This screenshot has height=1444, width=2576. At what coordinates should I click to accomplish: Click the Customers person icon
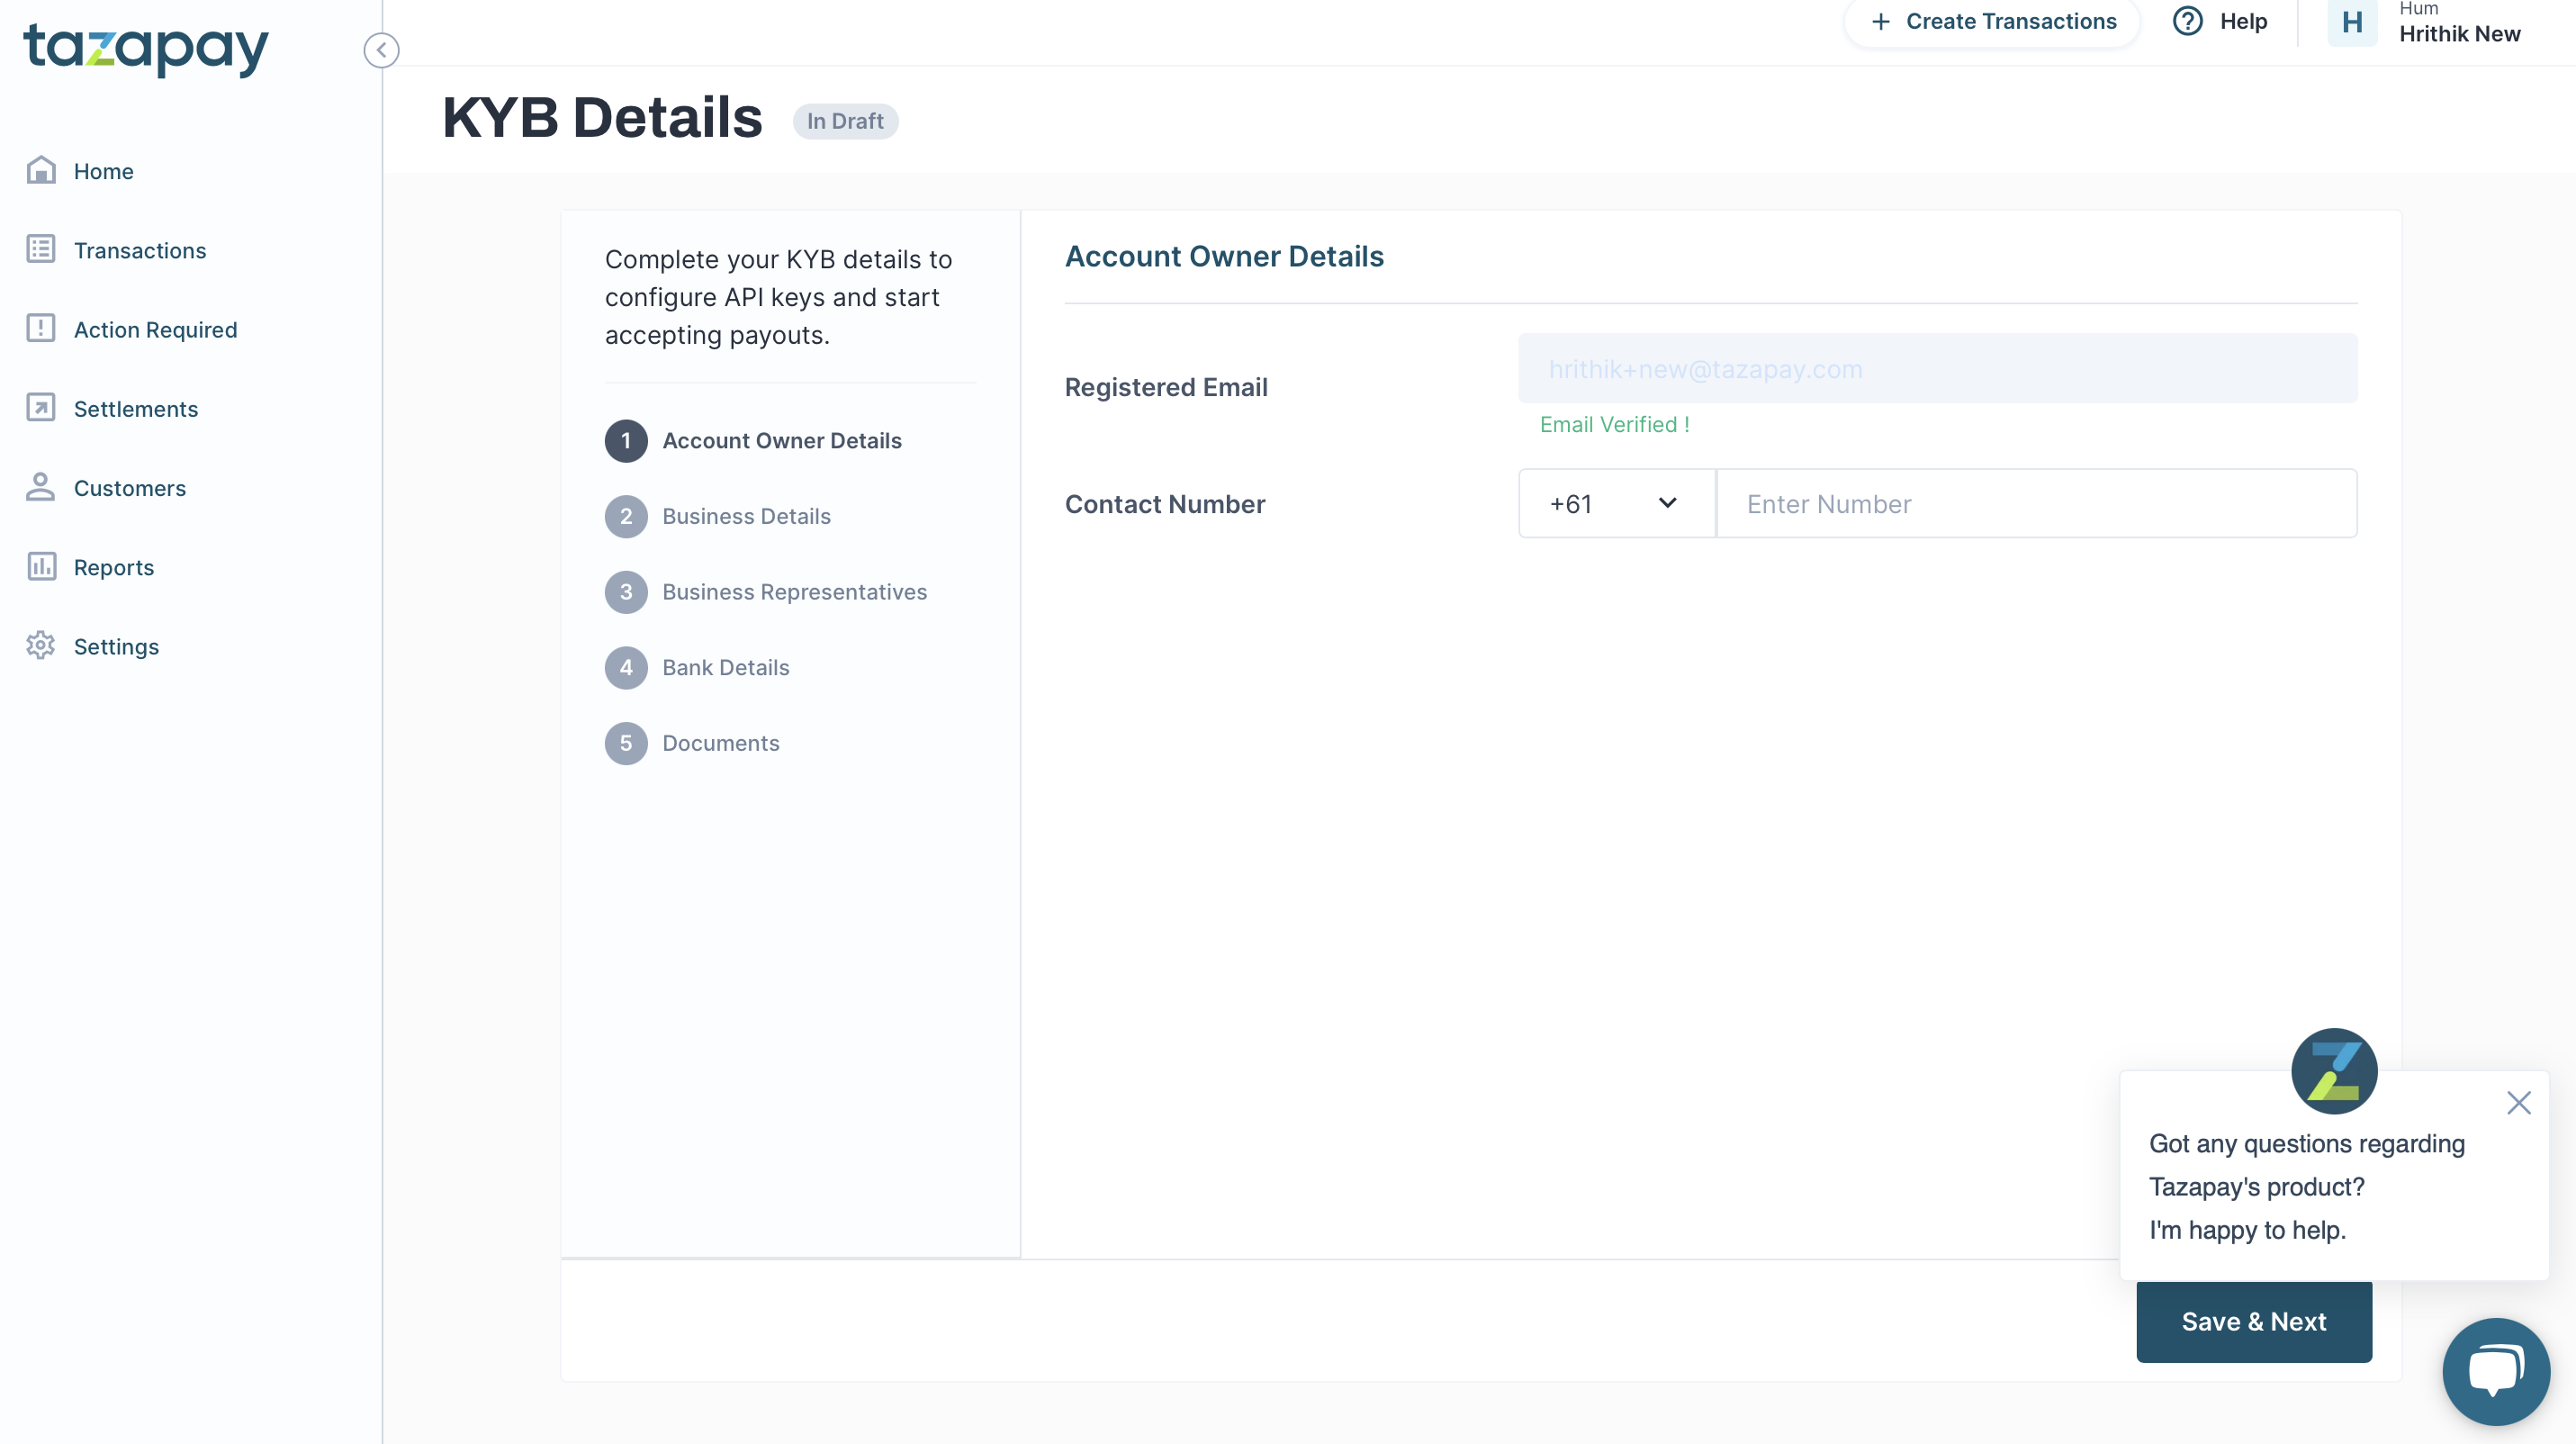click(x=41, y=487)
